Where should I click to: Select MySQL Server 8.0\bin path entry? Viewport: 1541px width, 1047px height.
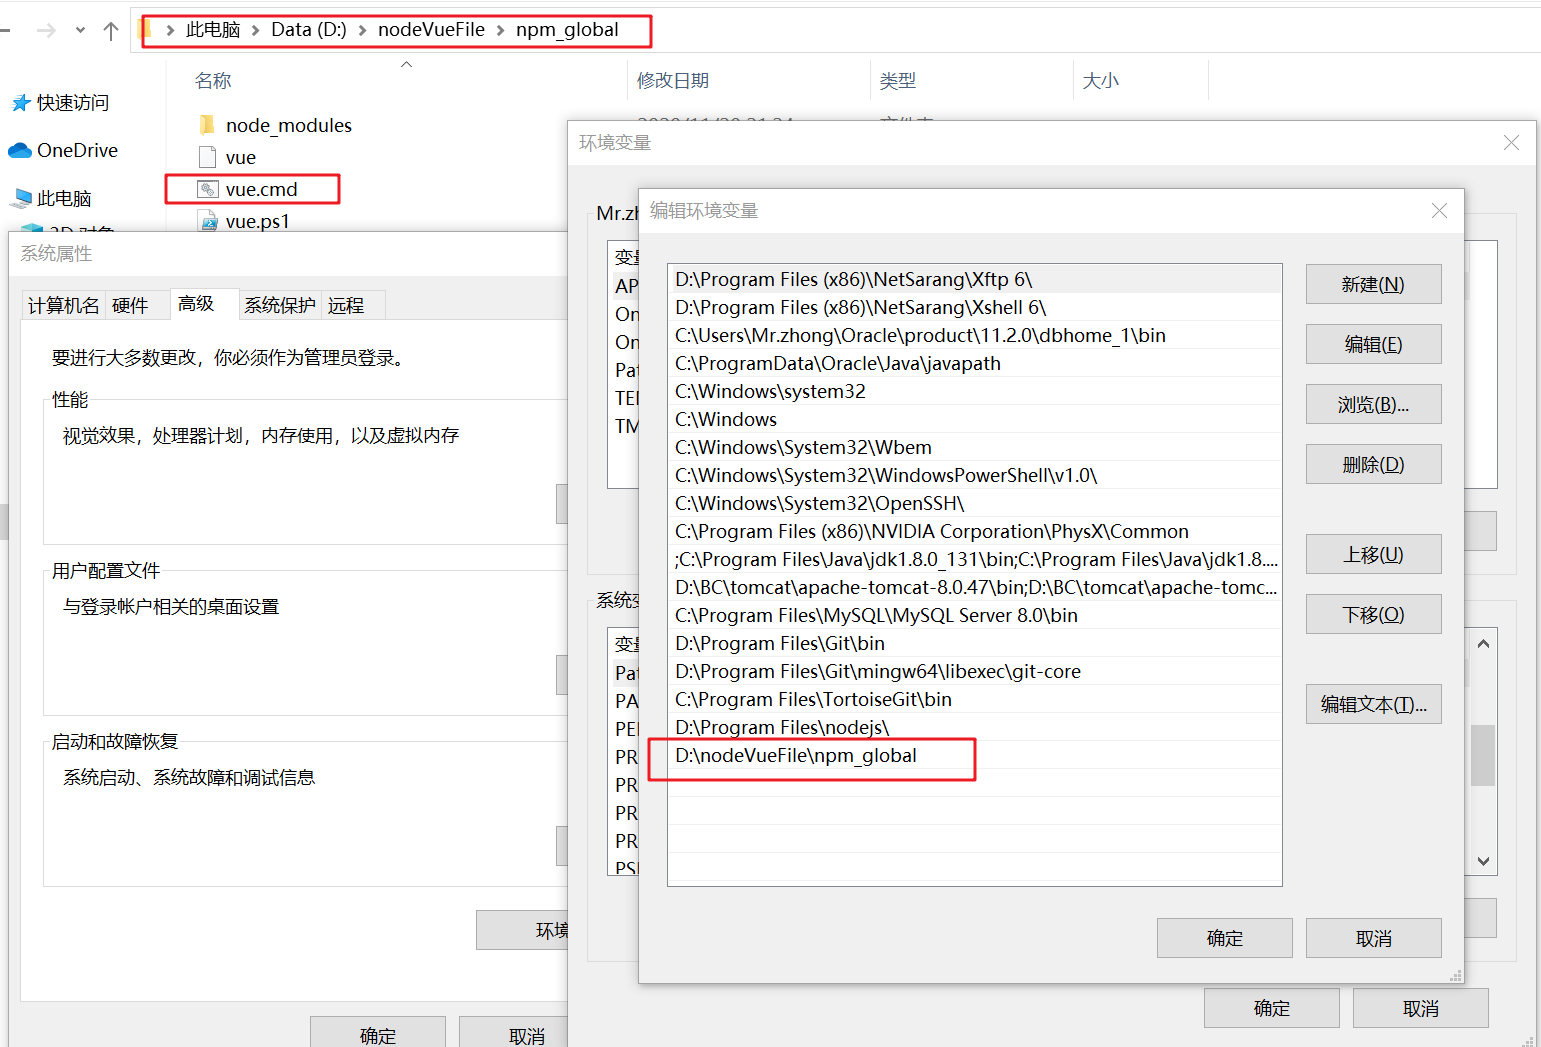[x=975, y=615]
